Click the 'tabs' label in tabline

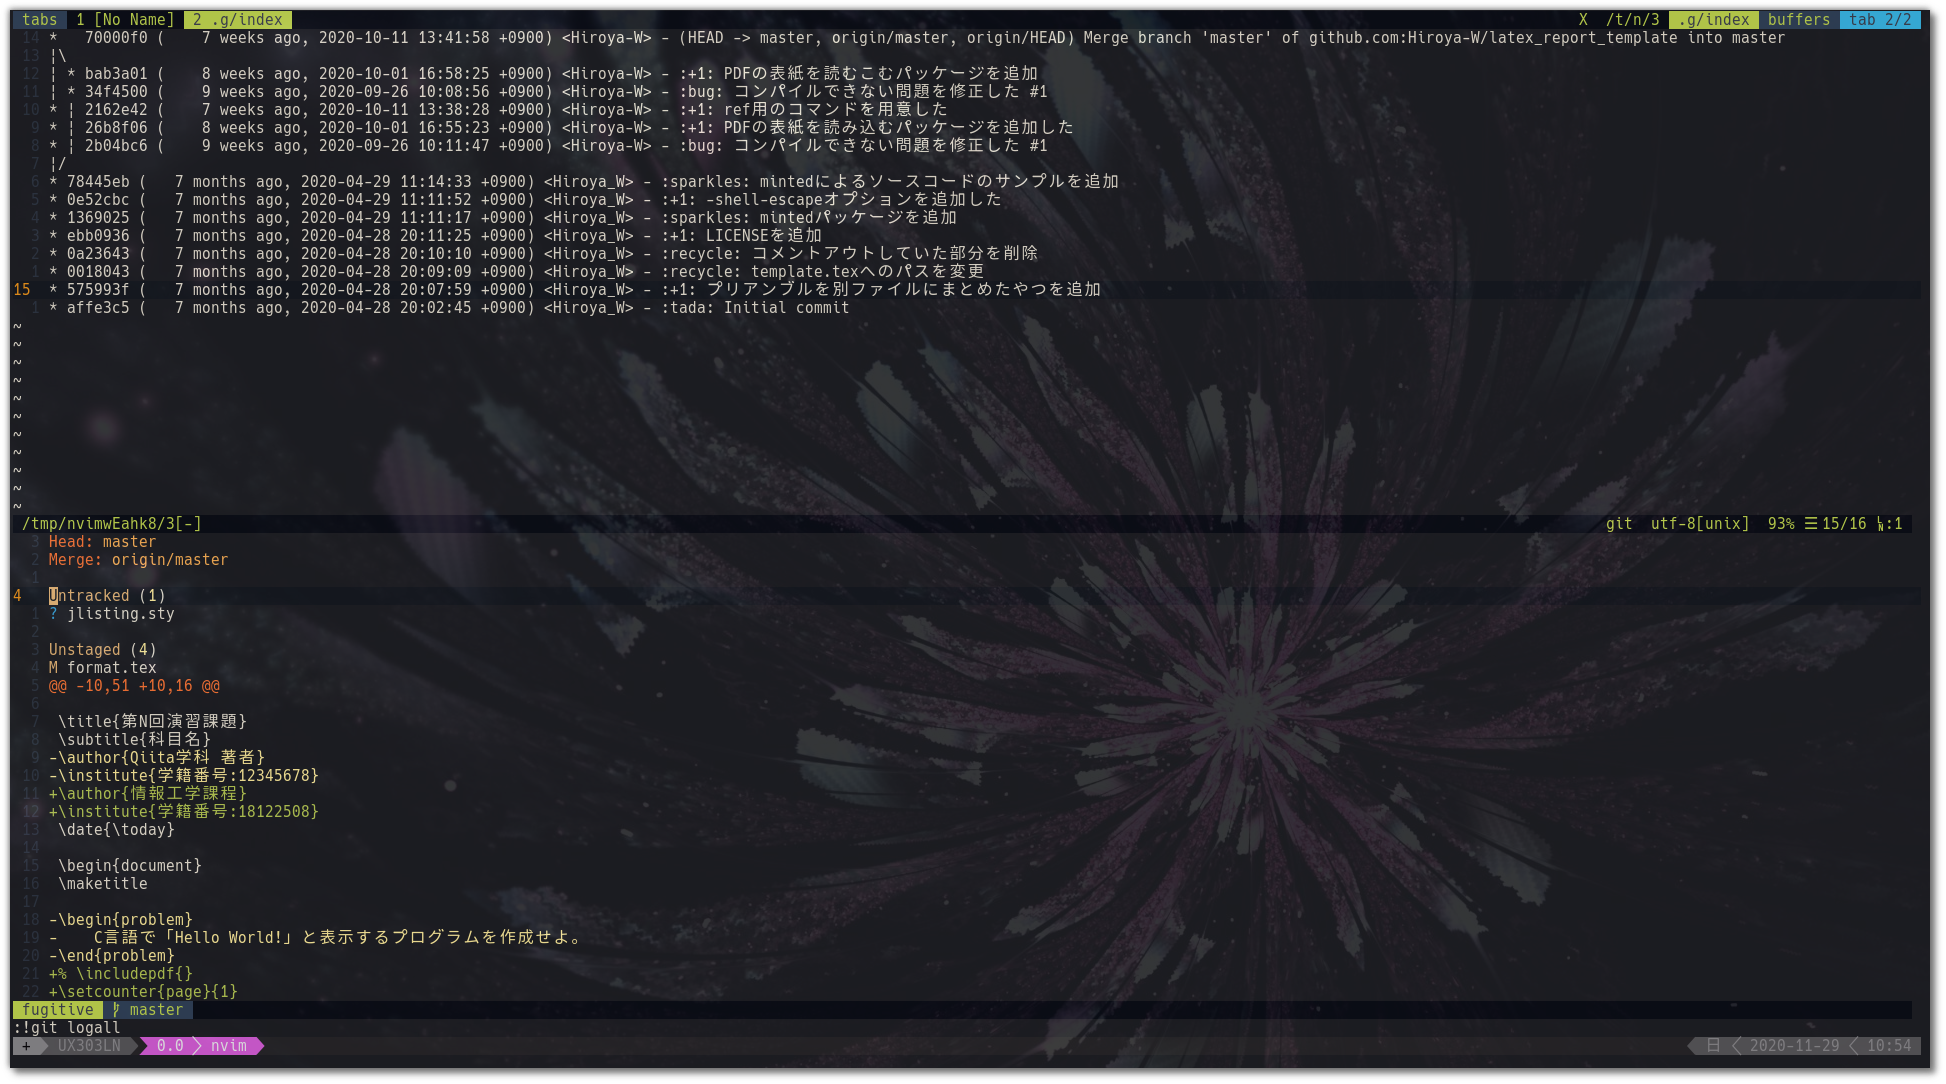click(39, 20)
